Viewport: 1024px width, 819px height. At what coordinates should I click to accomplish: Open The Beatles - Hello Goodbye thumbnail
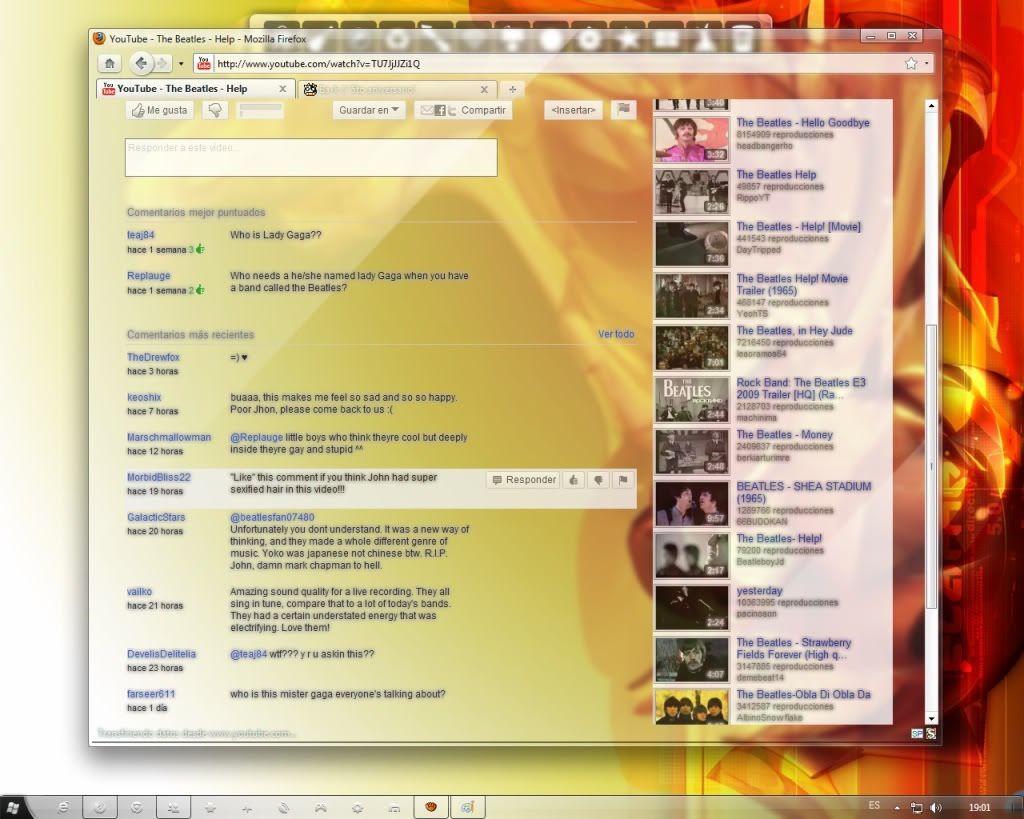coord(692,139)
